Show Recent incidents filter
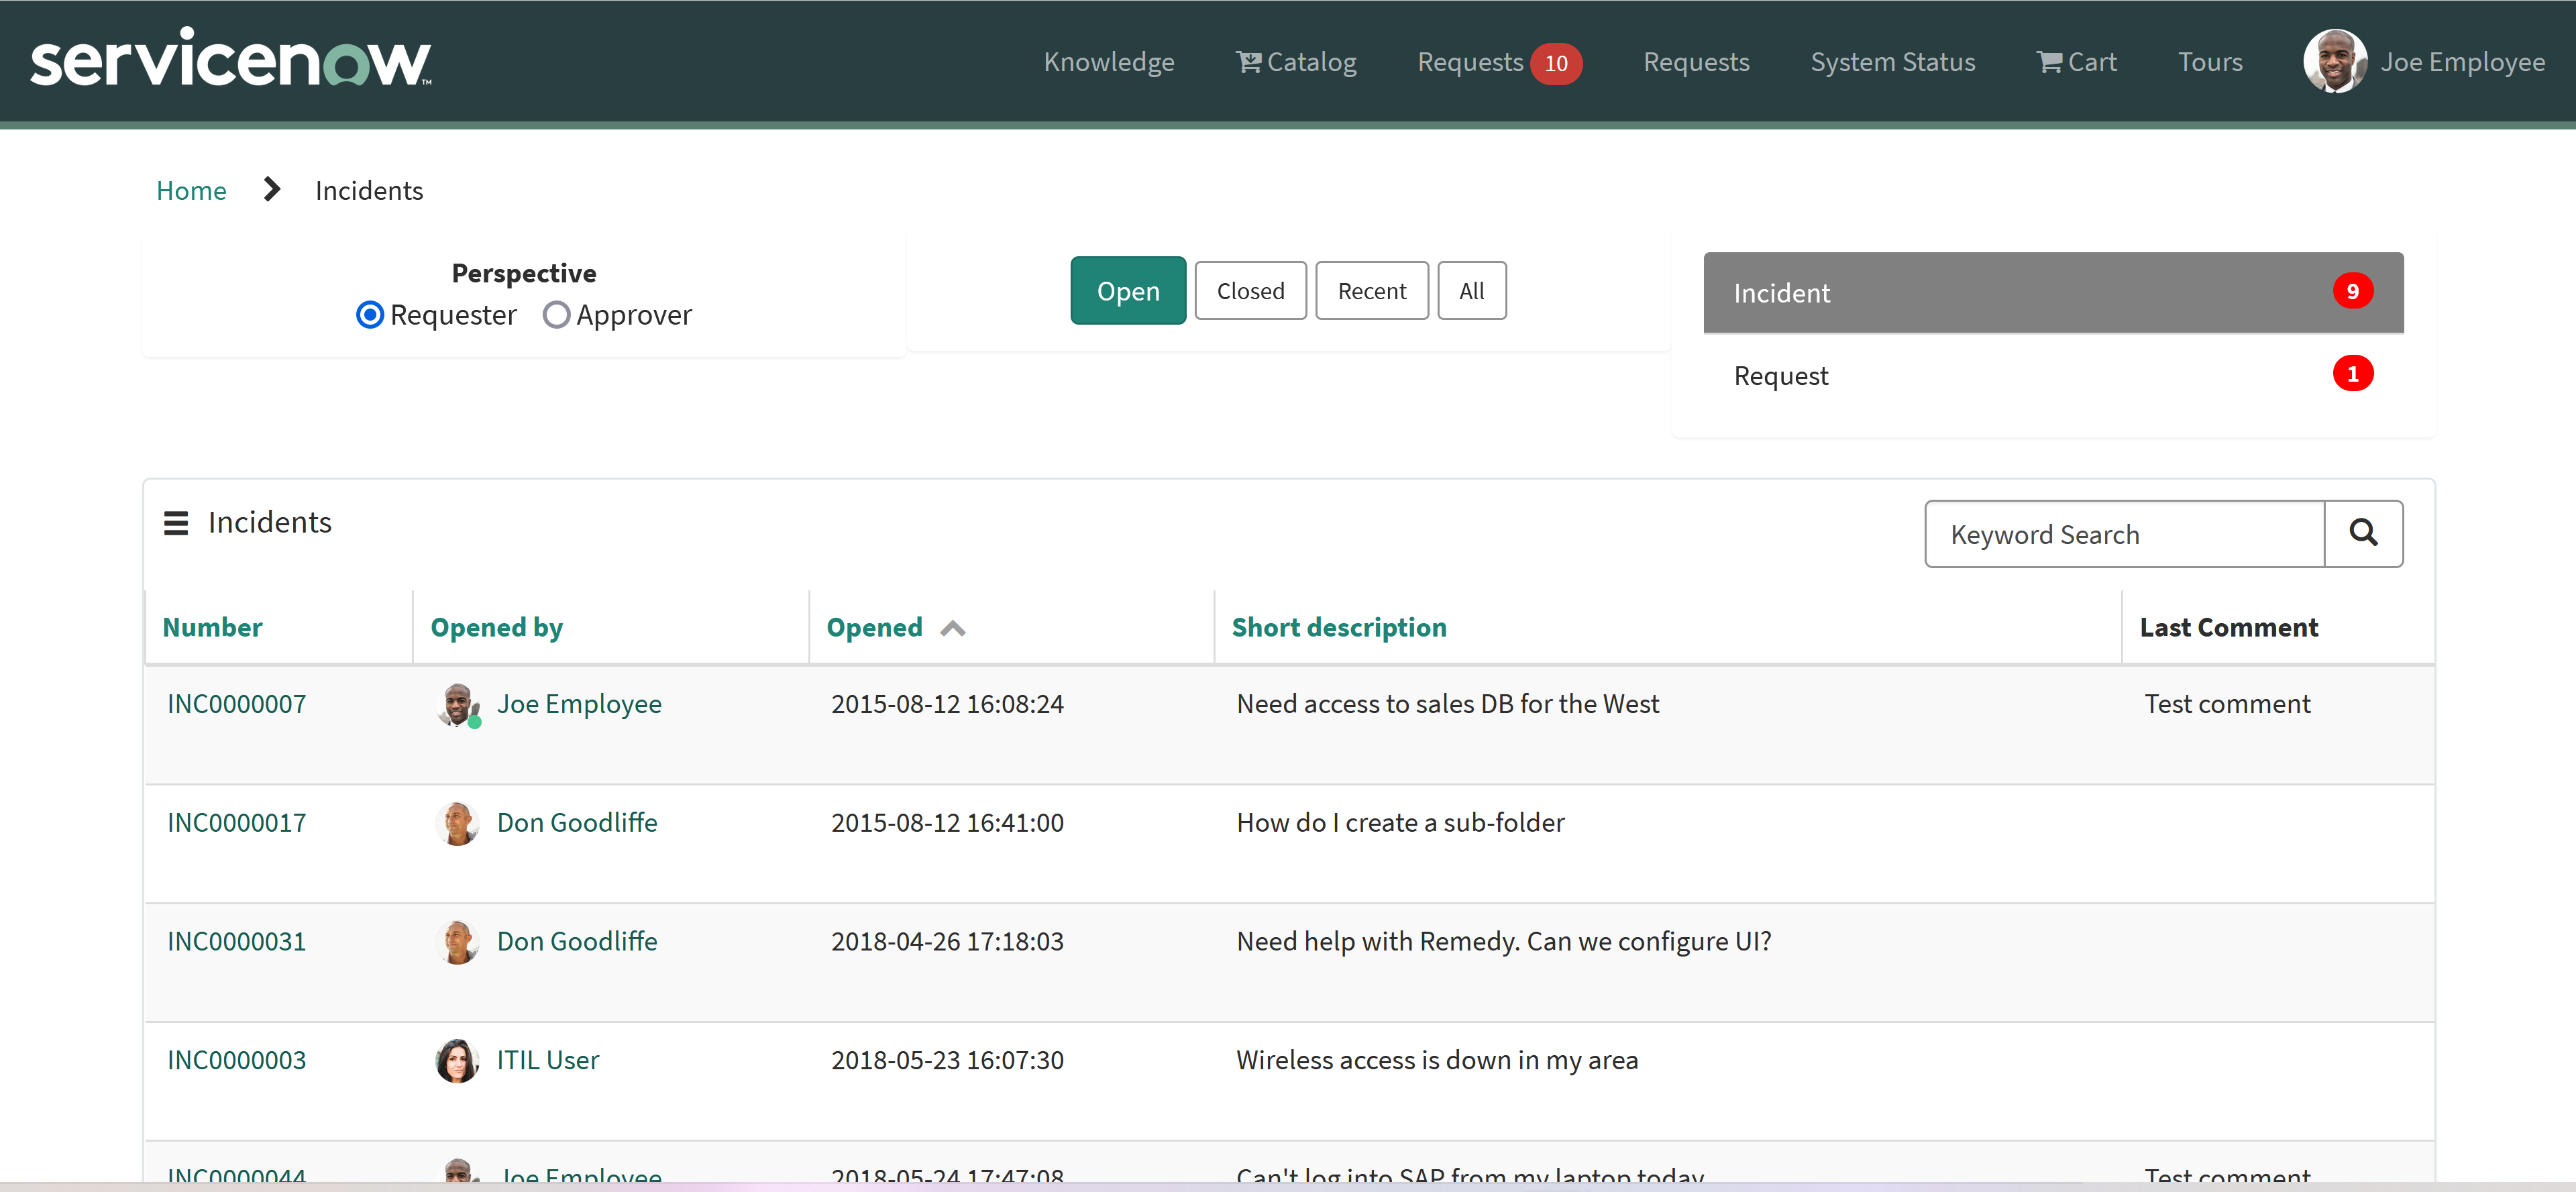2576x1192 pixels. coord(1371,291)
